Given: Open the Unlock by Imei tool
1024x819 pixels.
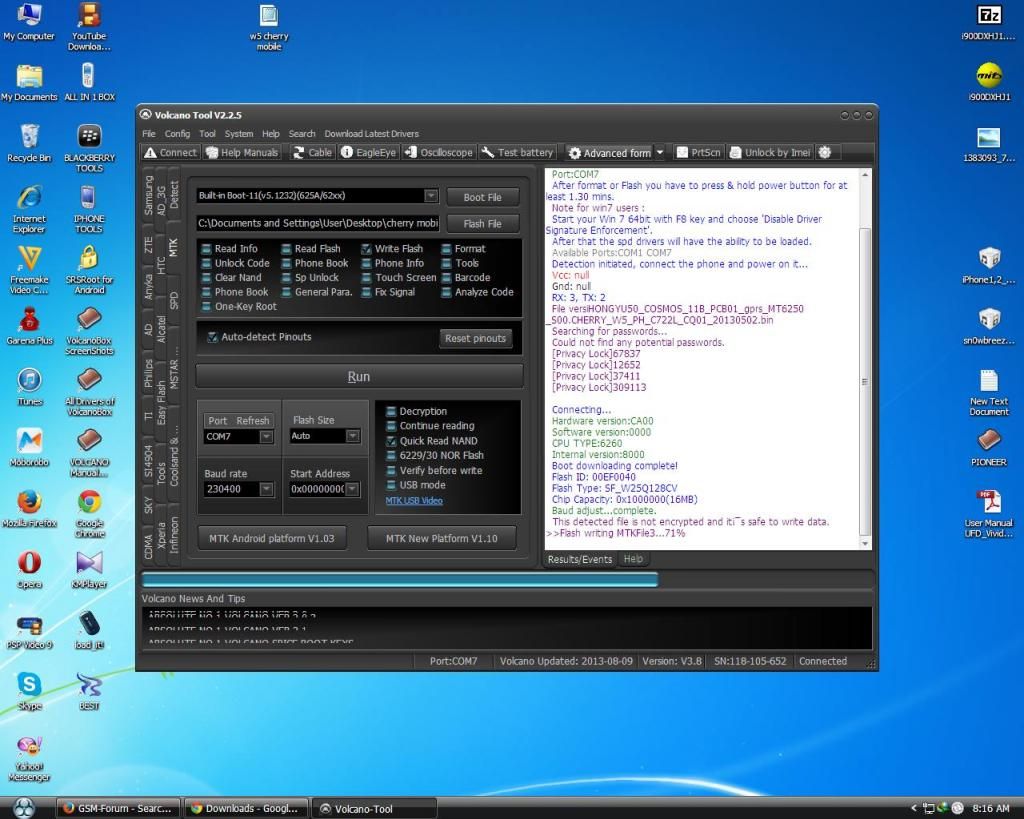Looking at the screenshot, I should [770, 153].
